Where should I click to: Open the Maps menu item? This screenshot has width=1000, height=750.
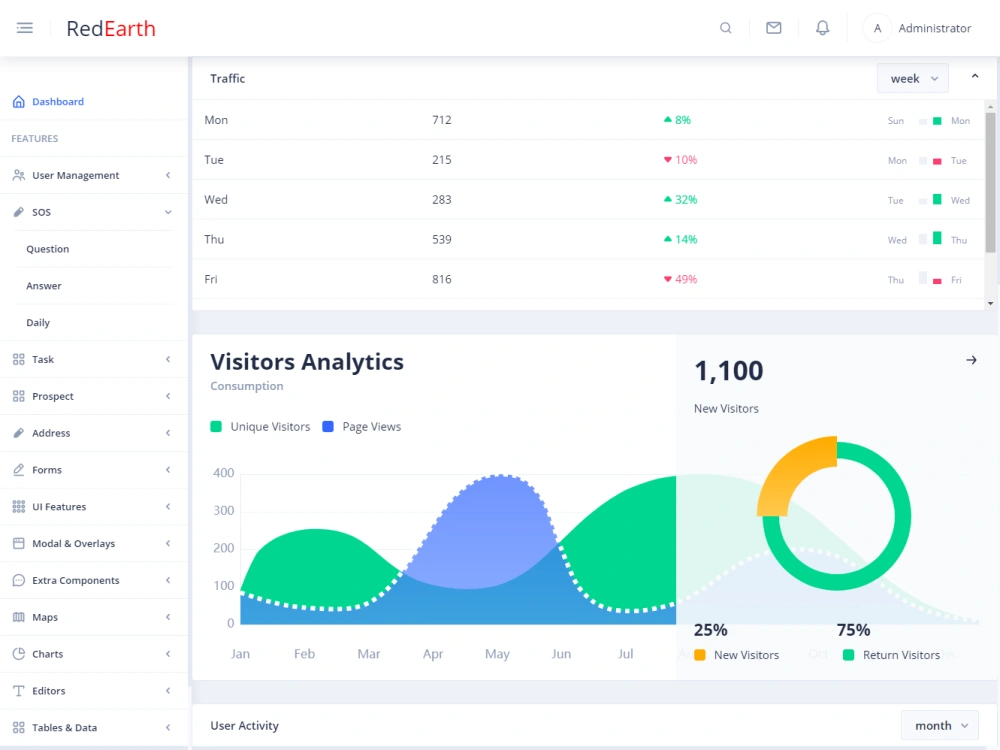click(x=94, y=617)
